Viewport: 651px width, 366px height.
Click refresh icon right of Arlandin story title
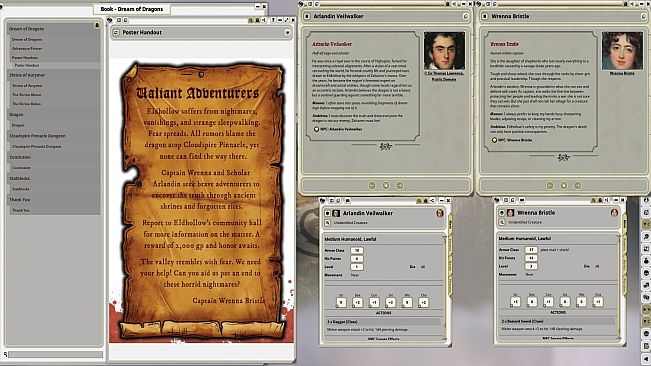tap(465, 16)
